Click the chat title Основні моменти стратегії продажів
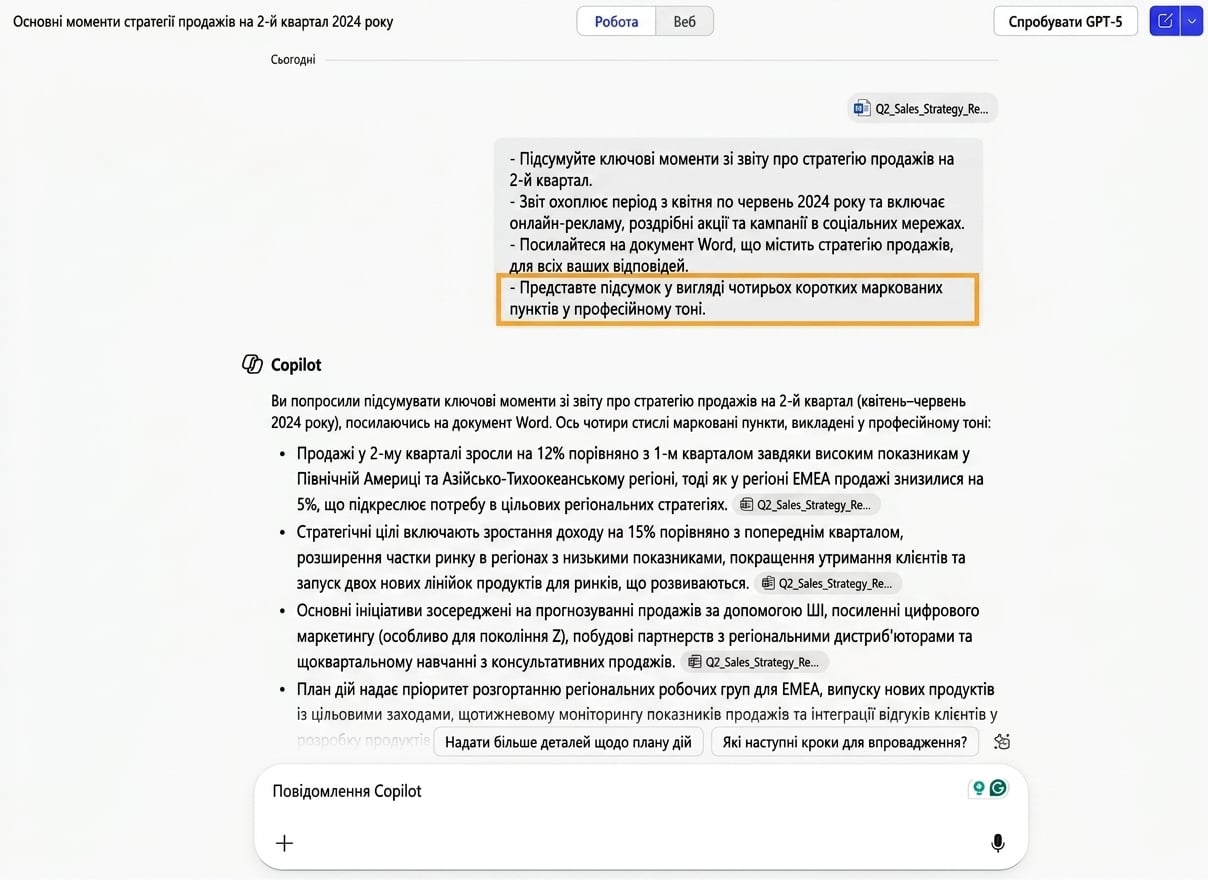Image resolution: width=1208 pixels, height=880 pixels. [x=203, y=21]
